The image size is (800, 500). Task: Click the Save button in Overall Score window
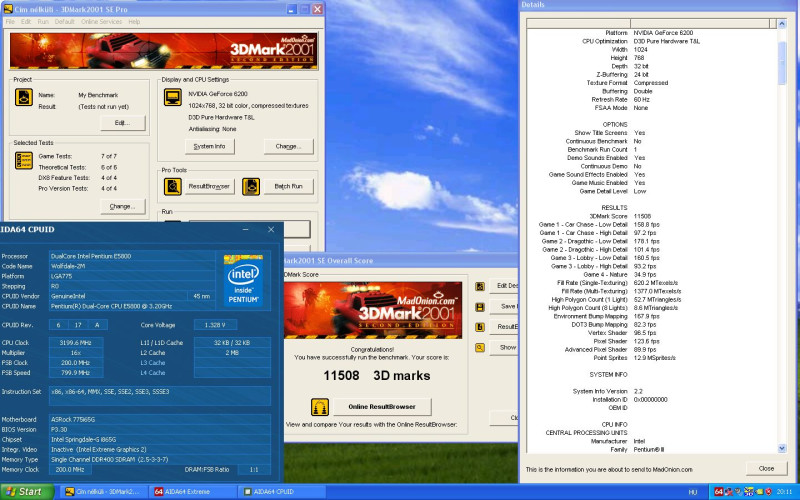504,306
